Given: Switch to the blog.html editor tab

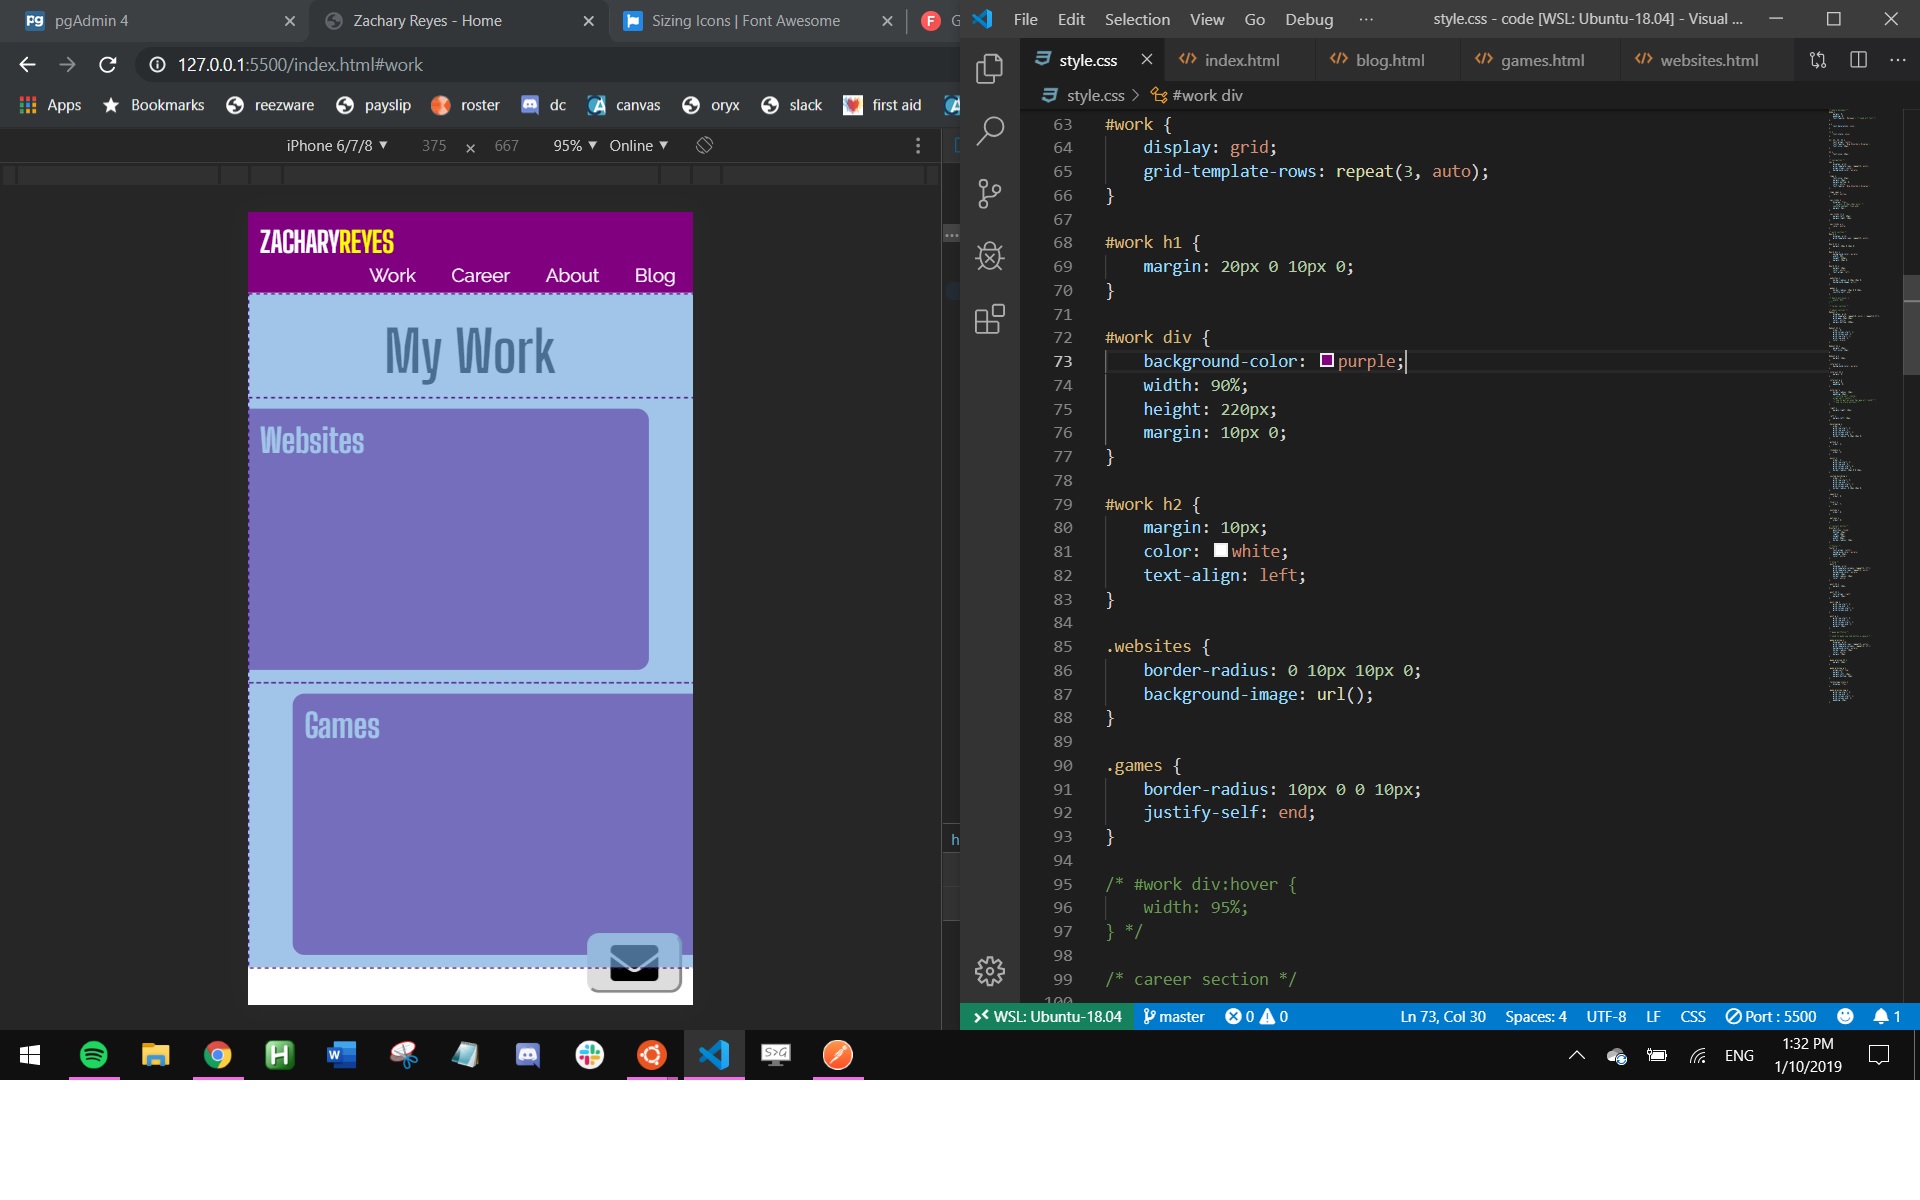Looking at the screenshot, I should [x=1388, y=60].
